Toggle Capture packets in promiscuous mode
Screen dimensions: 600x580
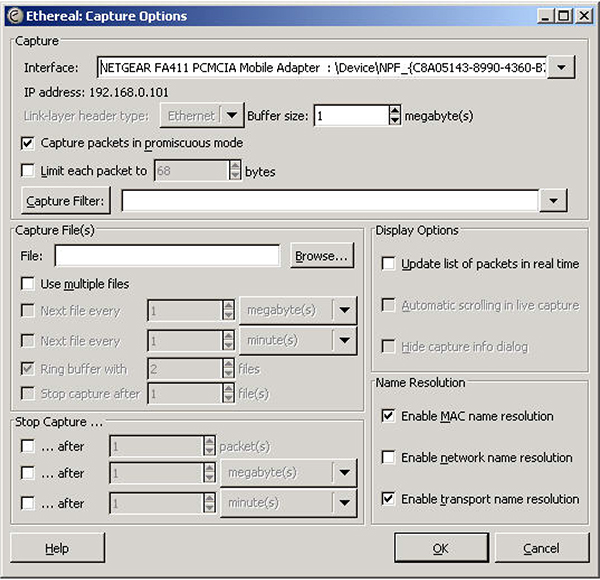28,143
